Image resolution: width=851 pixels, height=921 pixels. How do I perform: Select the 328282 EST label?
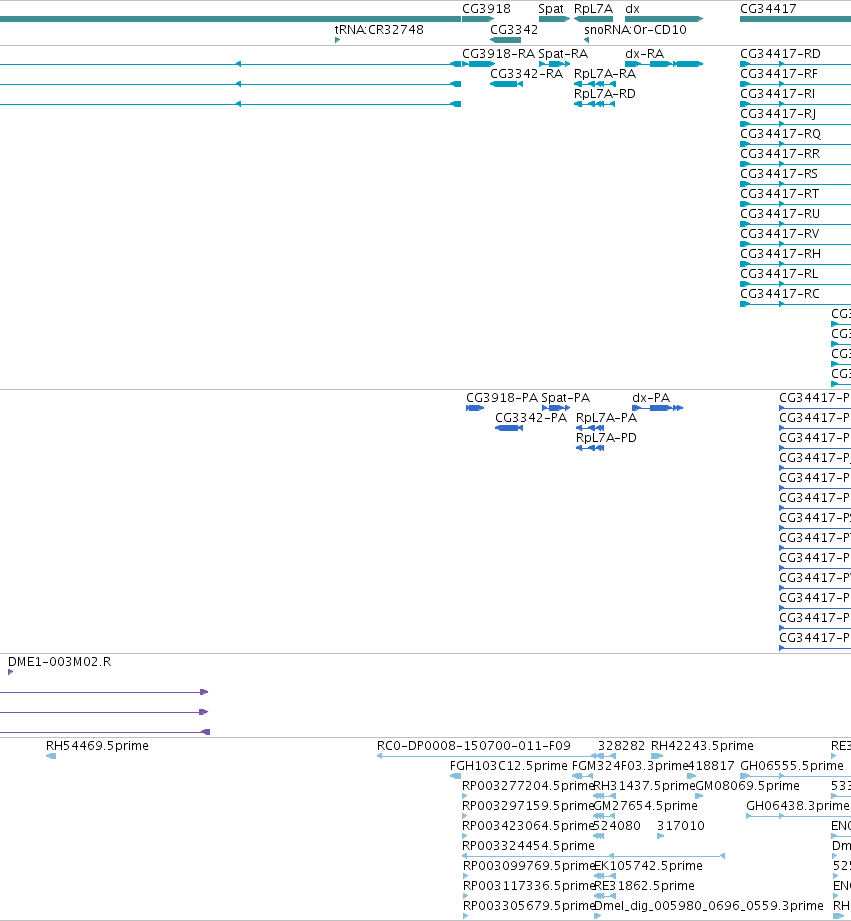621,745
